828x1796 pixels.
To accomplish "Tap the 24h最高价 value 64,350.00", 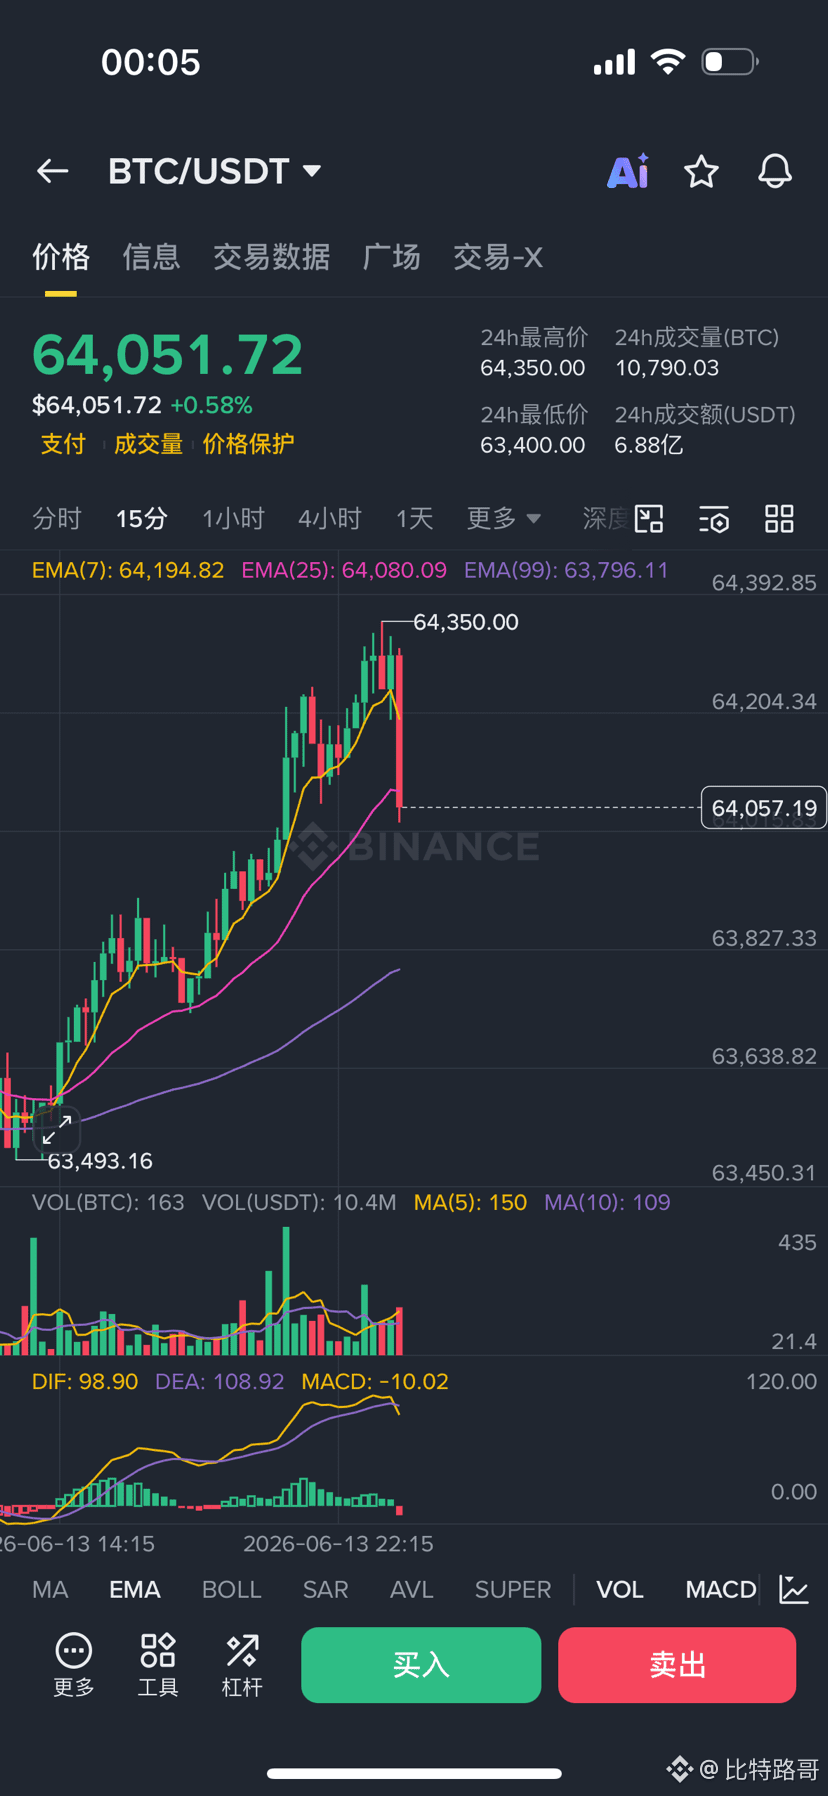I will point(533,368).
